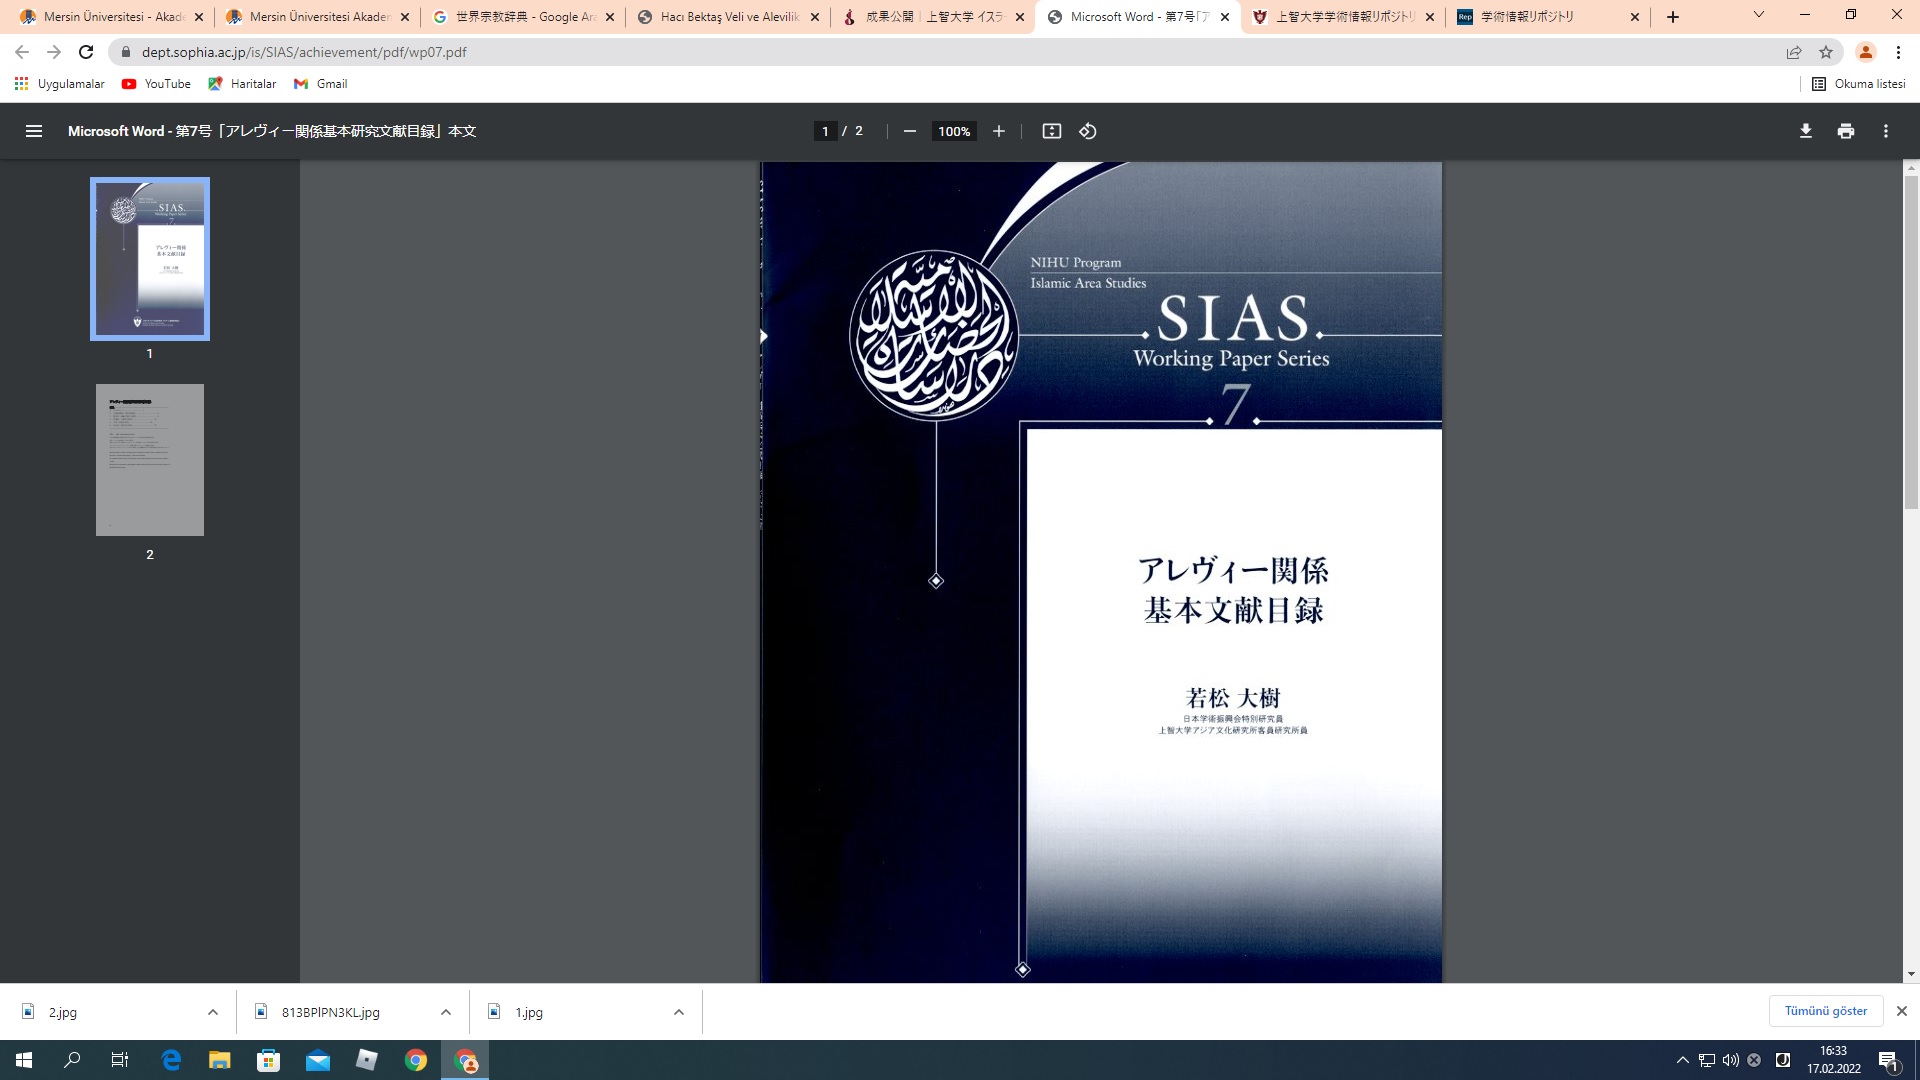
Task: Close the Microsoft Word PDF tab
Action: pos(1224,17)
